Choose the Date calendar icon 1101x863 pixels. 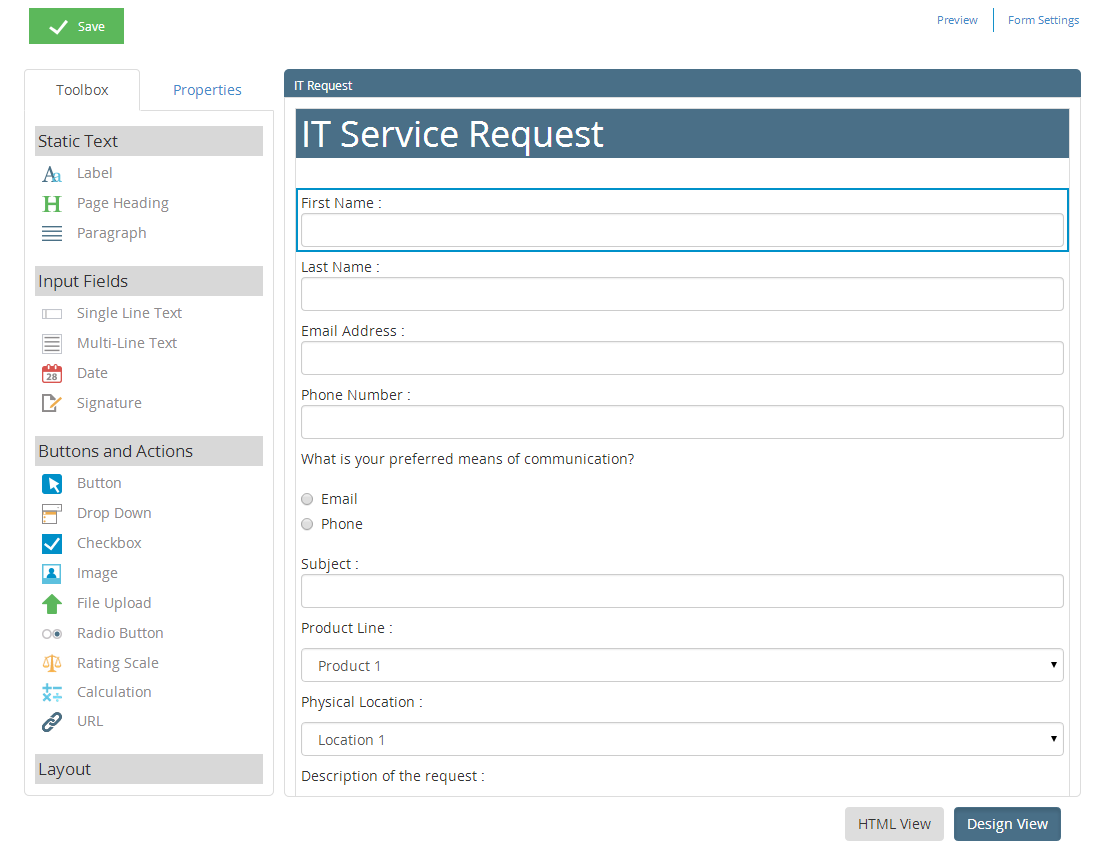click(52, 374)
